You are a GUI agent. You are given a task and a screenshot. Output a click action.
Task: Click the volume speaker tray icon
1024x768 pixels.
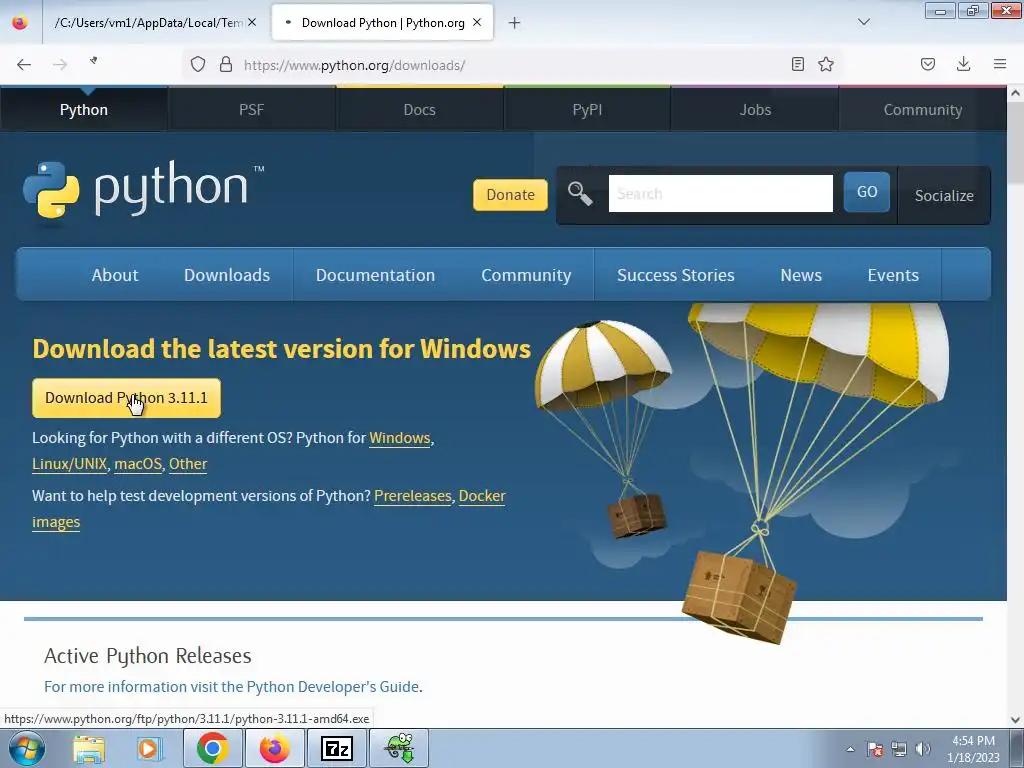923,749
